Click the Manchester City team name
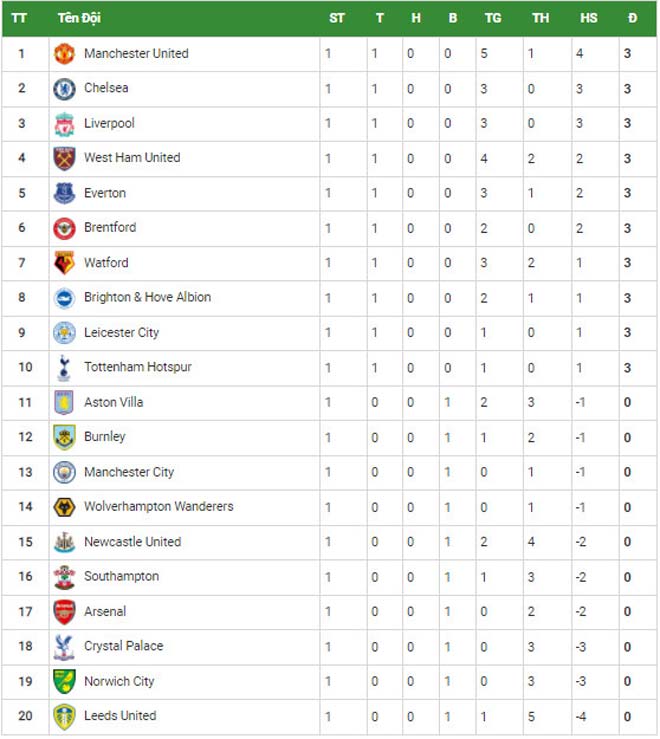Viewport: 660px width, 739px height. tap(129, 472)
